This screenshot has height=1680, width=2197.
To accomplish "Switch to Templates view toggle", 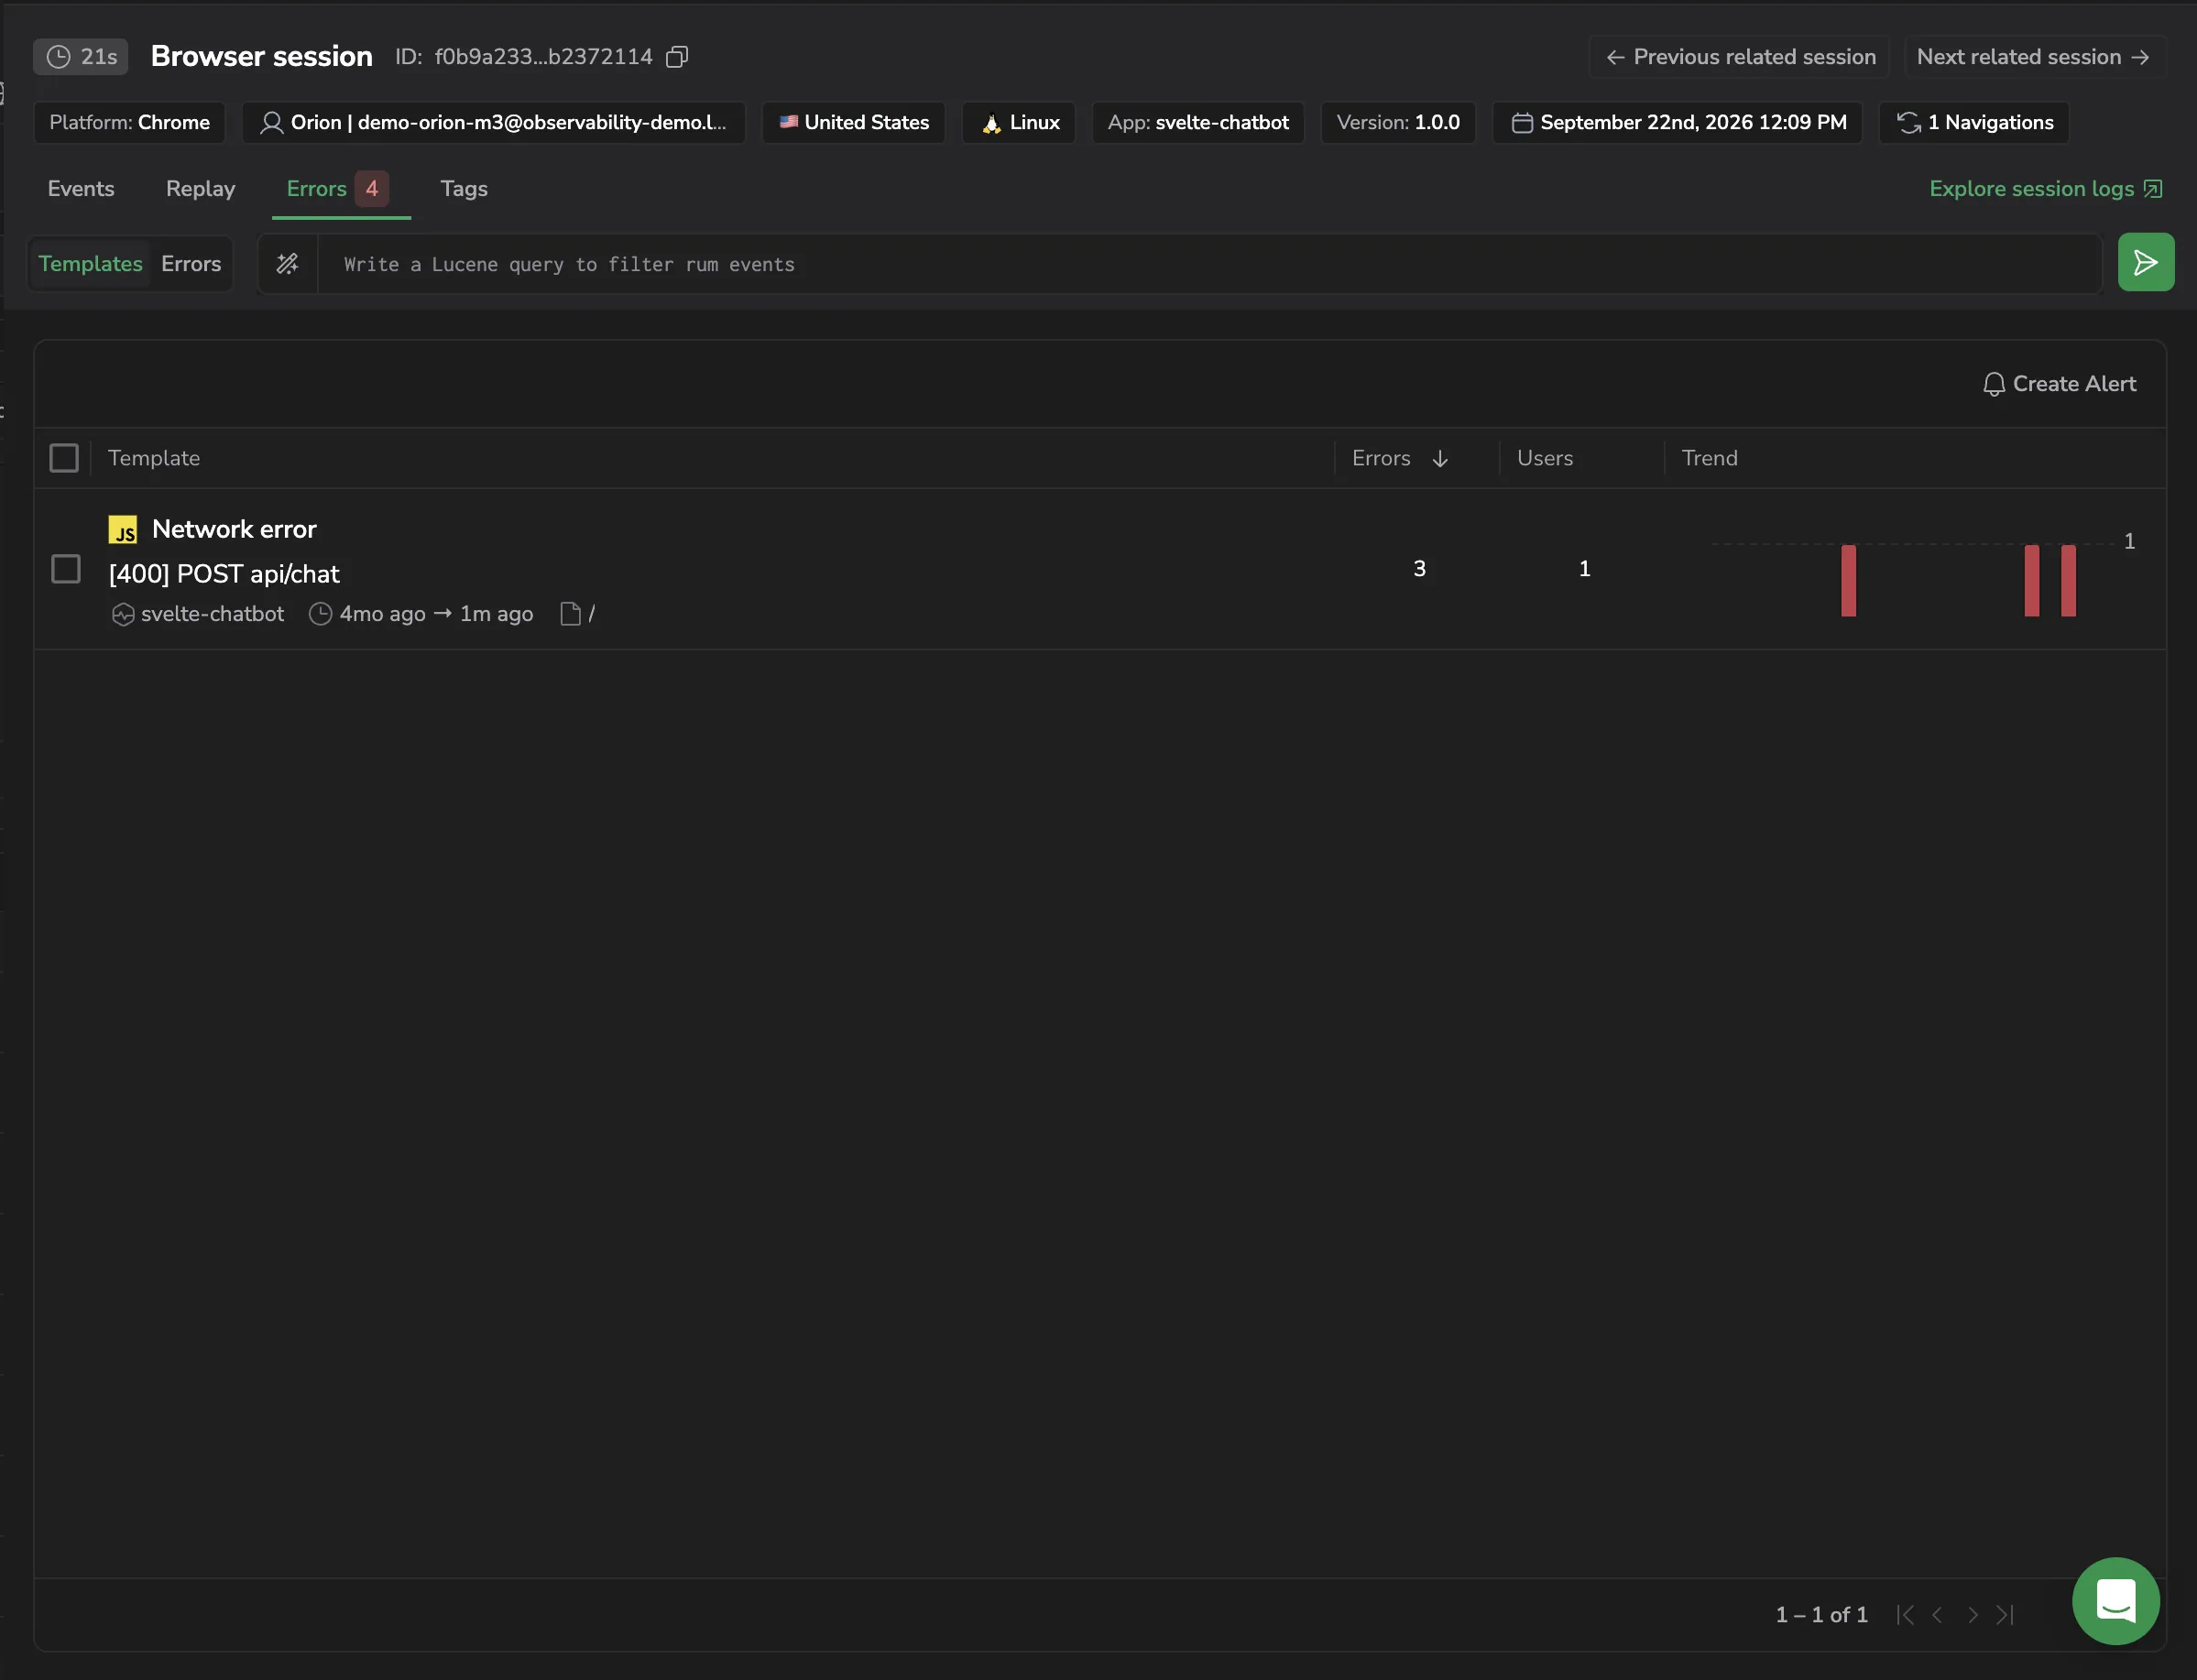I will tap(90, 264).
